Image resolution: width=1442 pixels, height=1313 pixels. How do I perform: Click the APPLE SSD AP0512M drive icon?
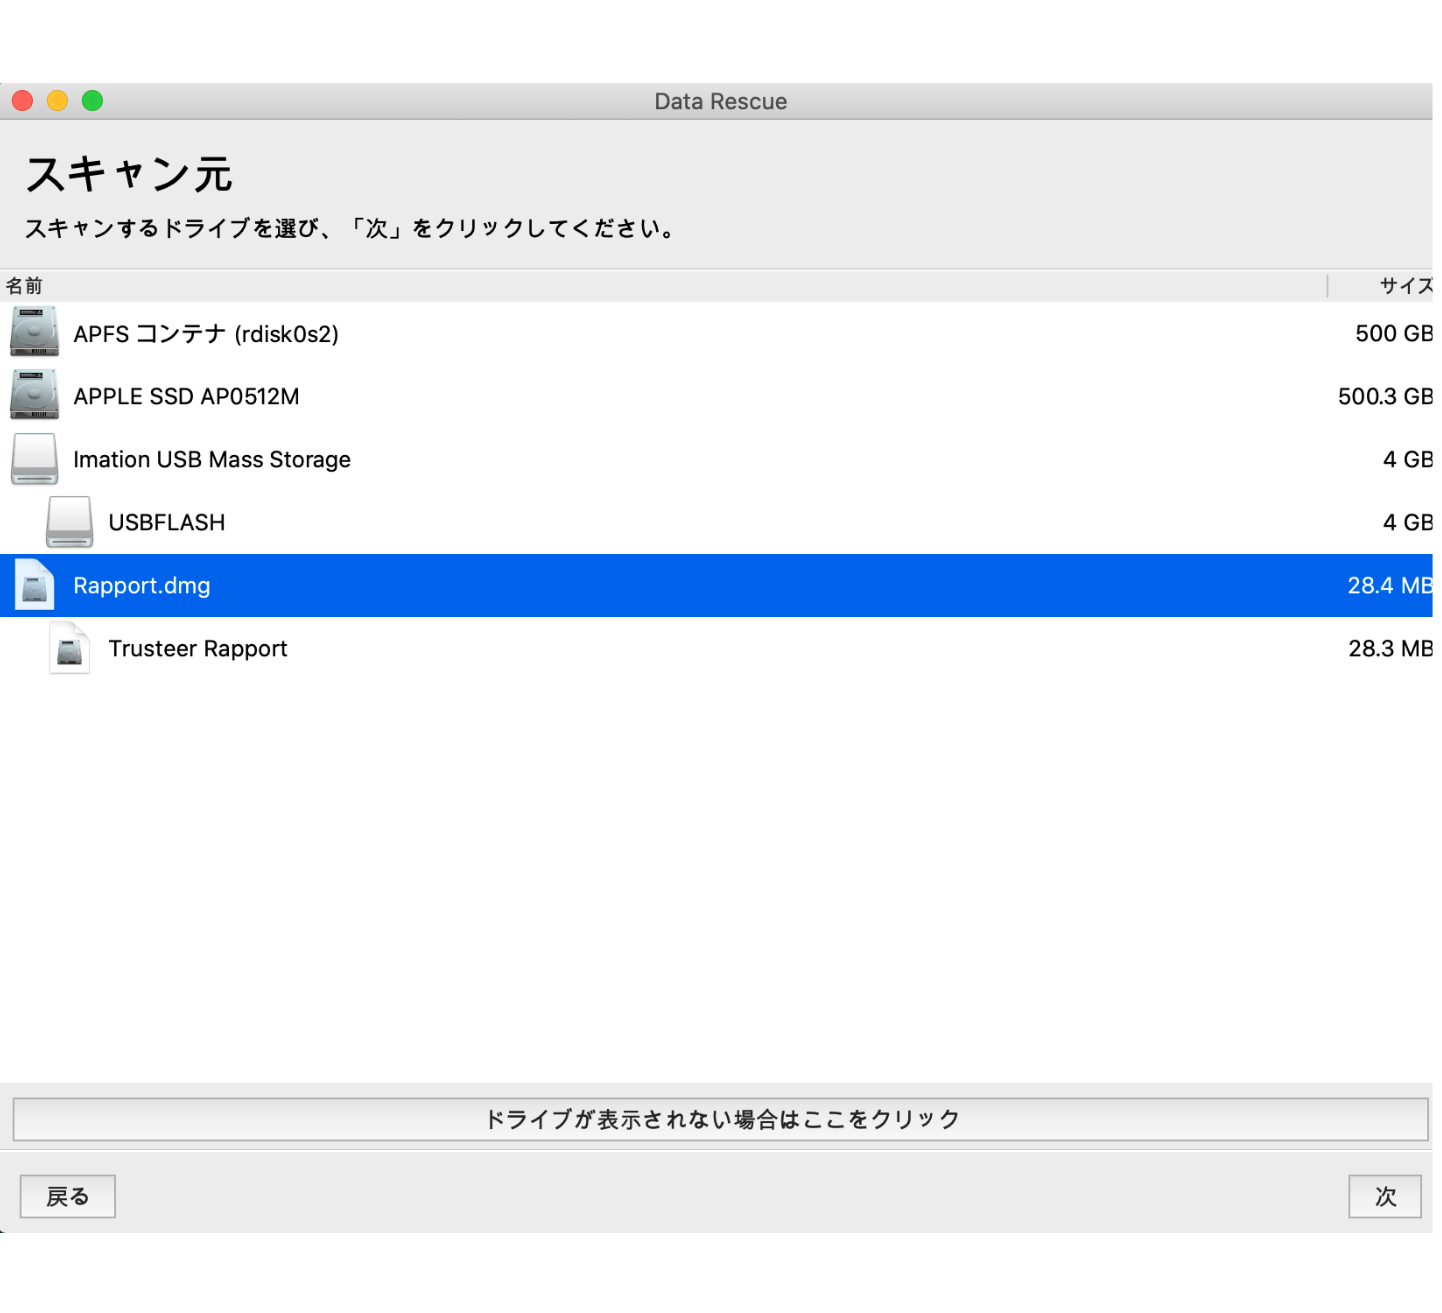tap(34, 396)
